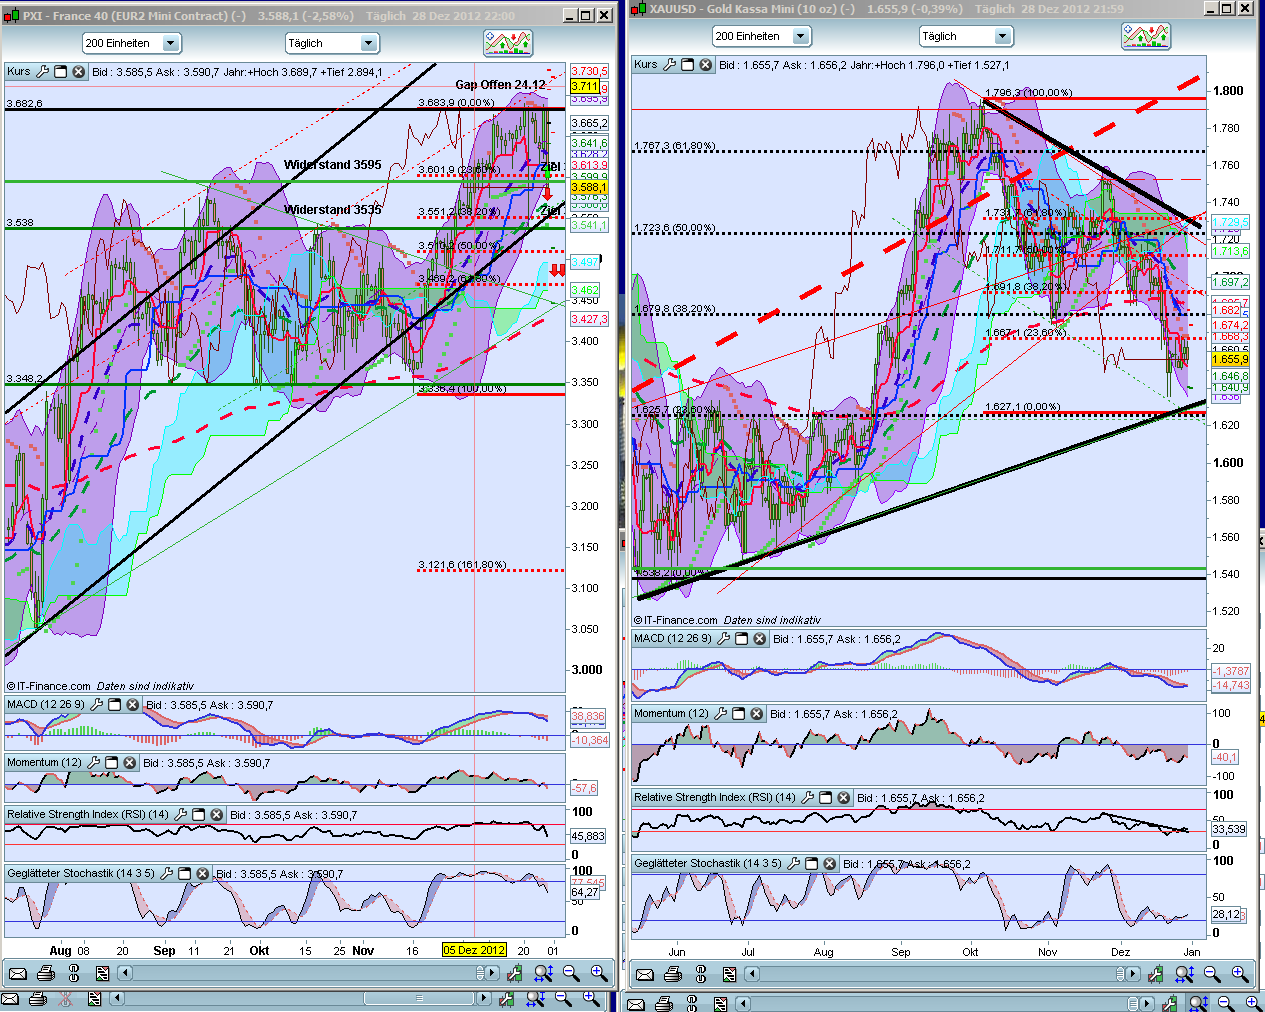Viewport: 1265px width, 1012px height.
Task: Remove the Kurs panel in PXI chart
Action: pos(78,72)
